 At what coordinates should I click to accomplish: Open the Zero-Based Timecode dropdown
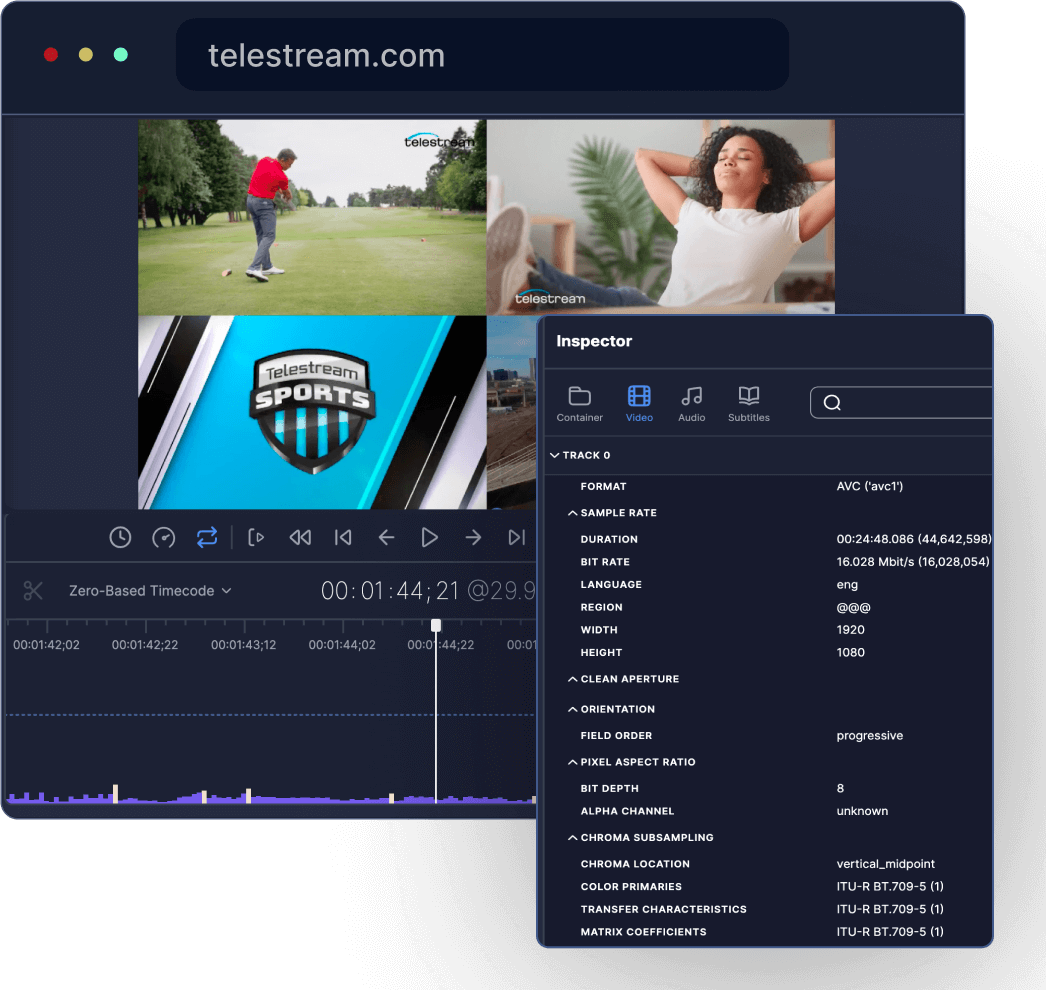tap(150, 591)
